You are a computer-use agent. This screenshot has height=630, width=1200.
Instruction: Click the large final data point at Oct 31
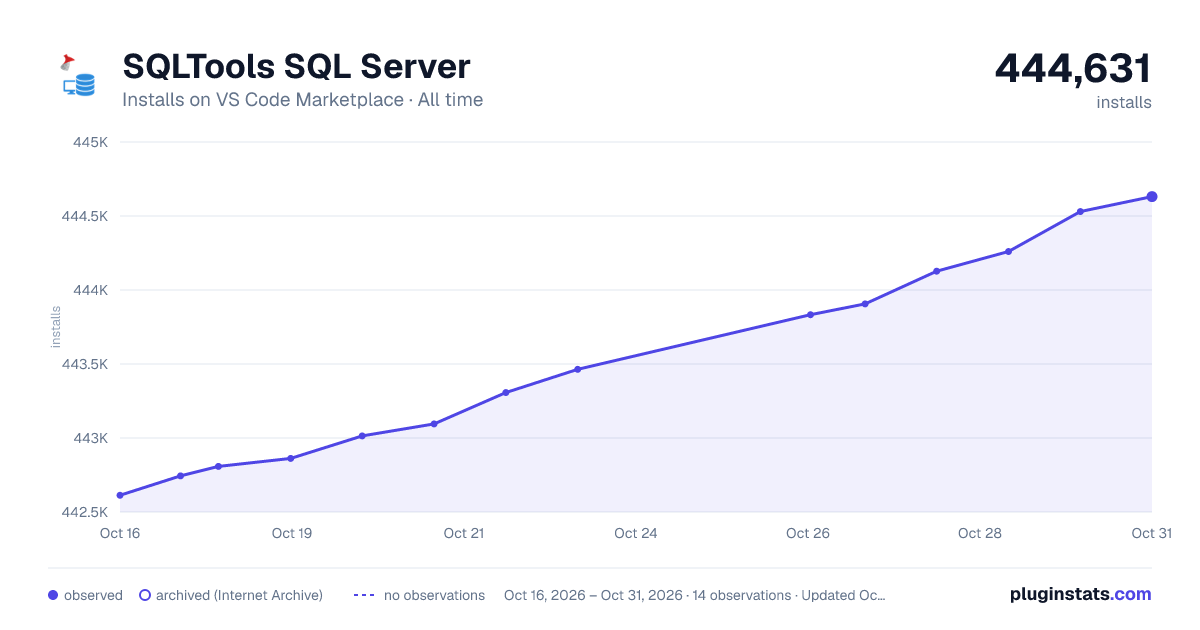click(1152, 197)
